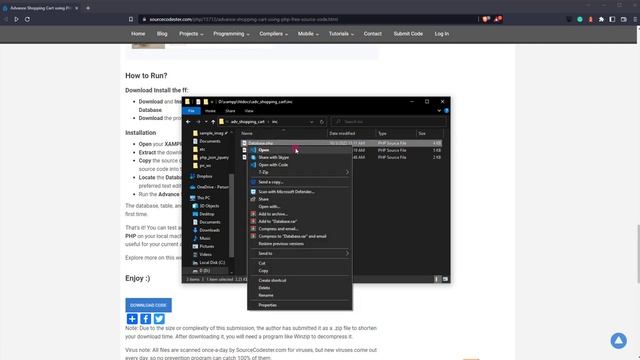Open the File tab in Explorer
640x360 pixels.
191,111
